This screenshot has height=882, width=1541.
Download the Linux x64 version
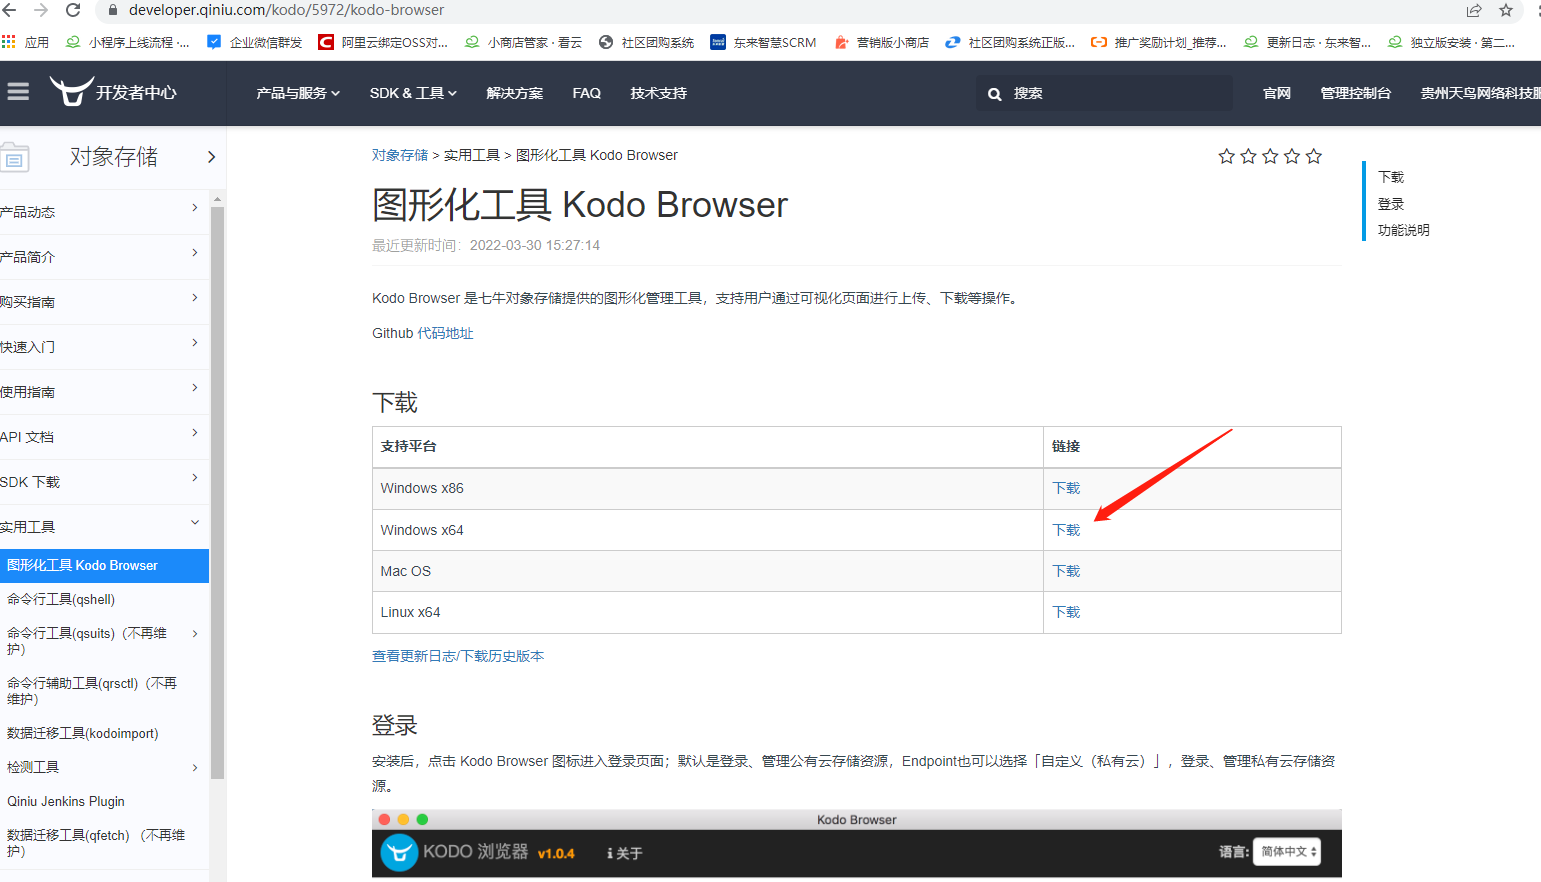click(x=1066, y=612)
